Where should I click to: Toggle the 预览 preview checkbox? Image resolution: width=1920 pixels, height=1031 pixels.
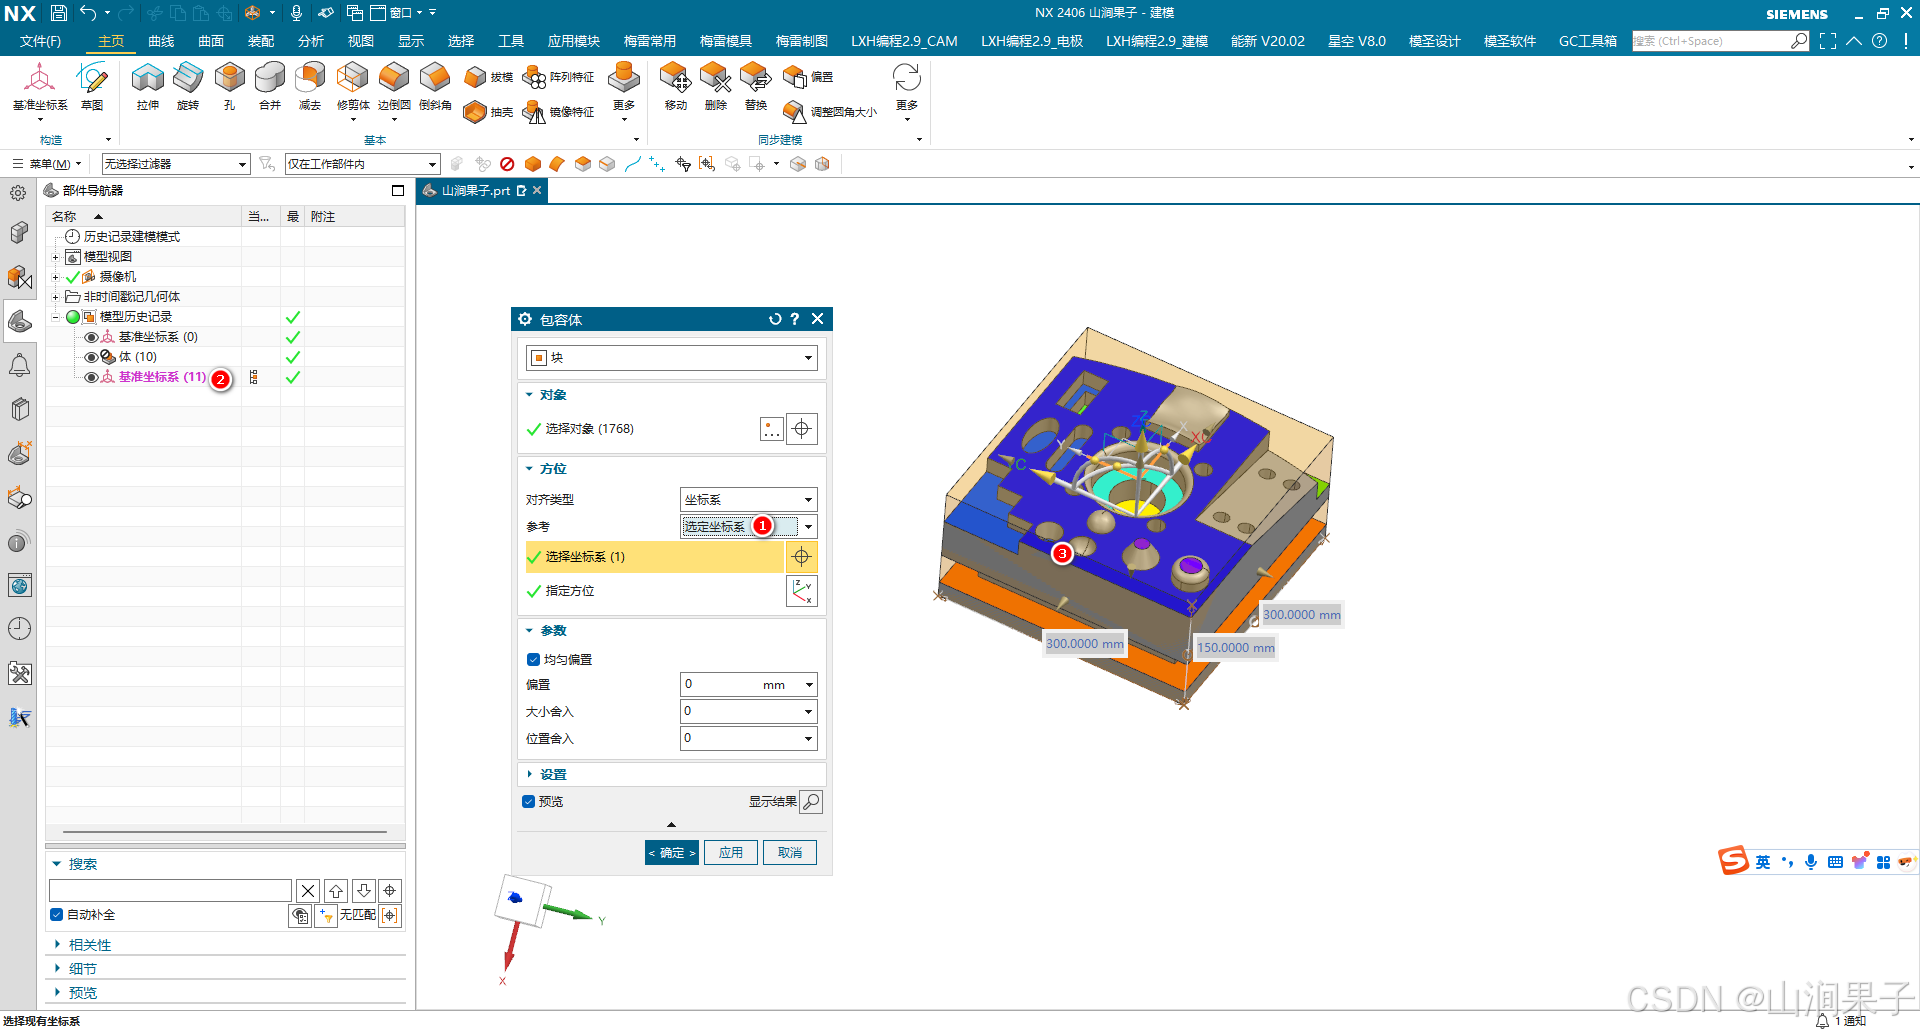[528, 802]
